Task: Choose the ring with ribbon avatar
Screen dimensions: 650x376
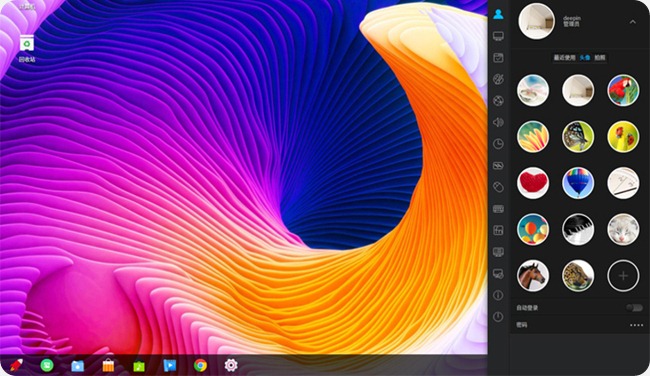Action: (x=533, y=90)
